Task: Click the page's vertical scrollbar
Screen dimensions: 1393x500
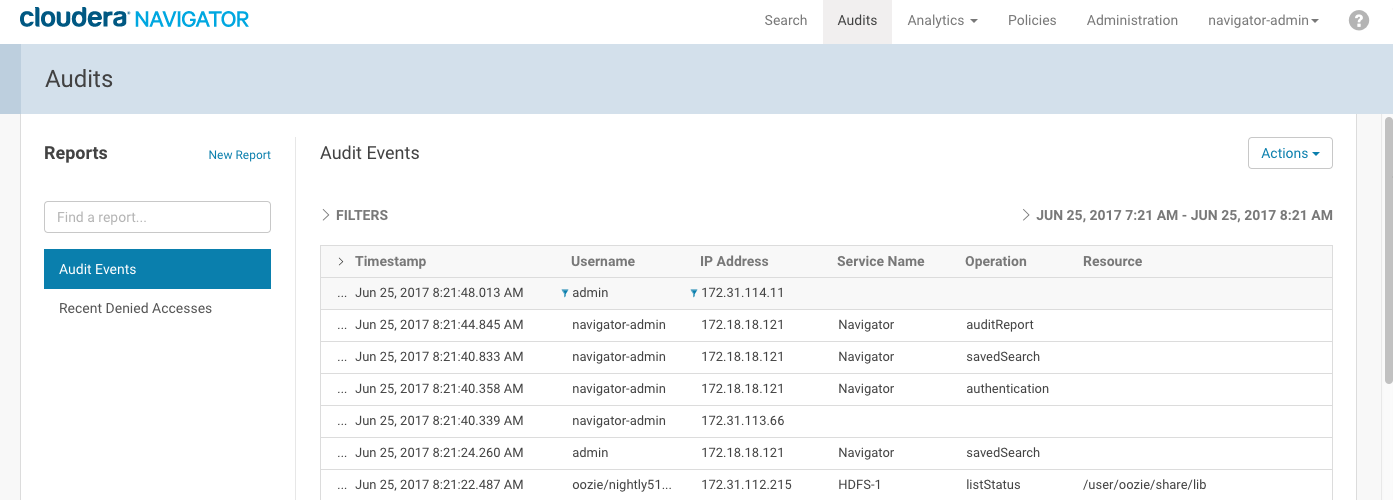Action: click(x=1387, y=250)
